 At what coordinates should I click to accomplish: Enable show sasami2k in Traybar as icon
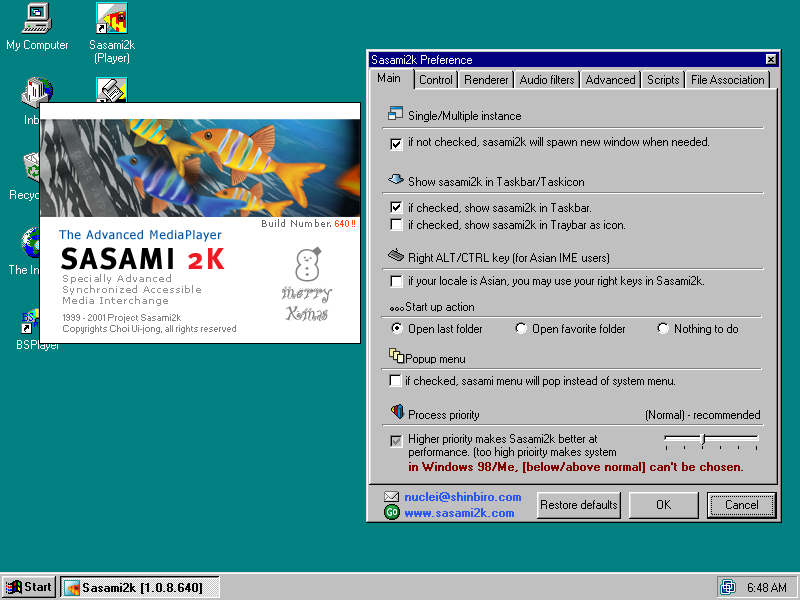(x=397, y=225)
